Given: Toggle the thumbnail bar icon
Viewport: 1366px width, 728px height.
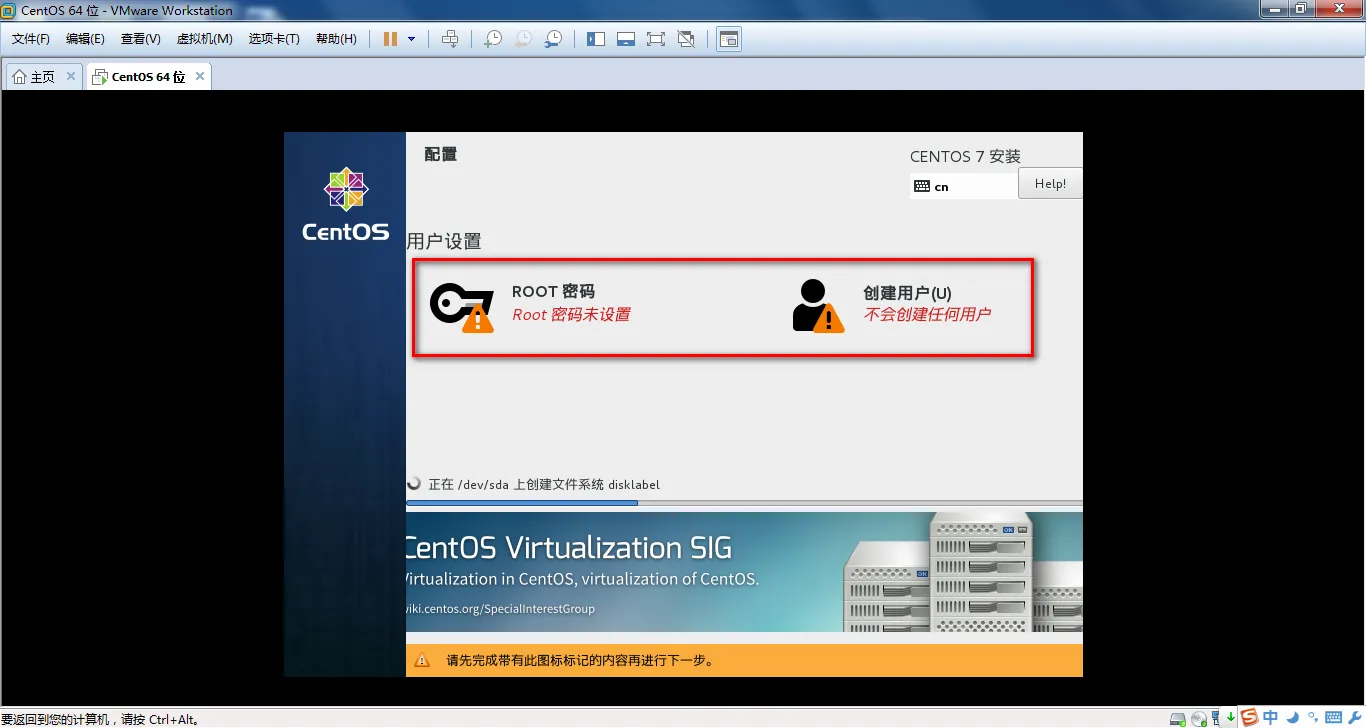Looking at the screenshot, I should click(626, 39).
